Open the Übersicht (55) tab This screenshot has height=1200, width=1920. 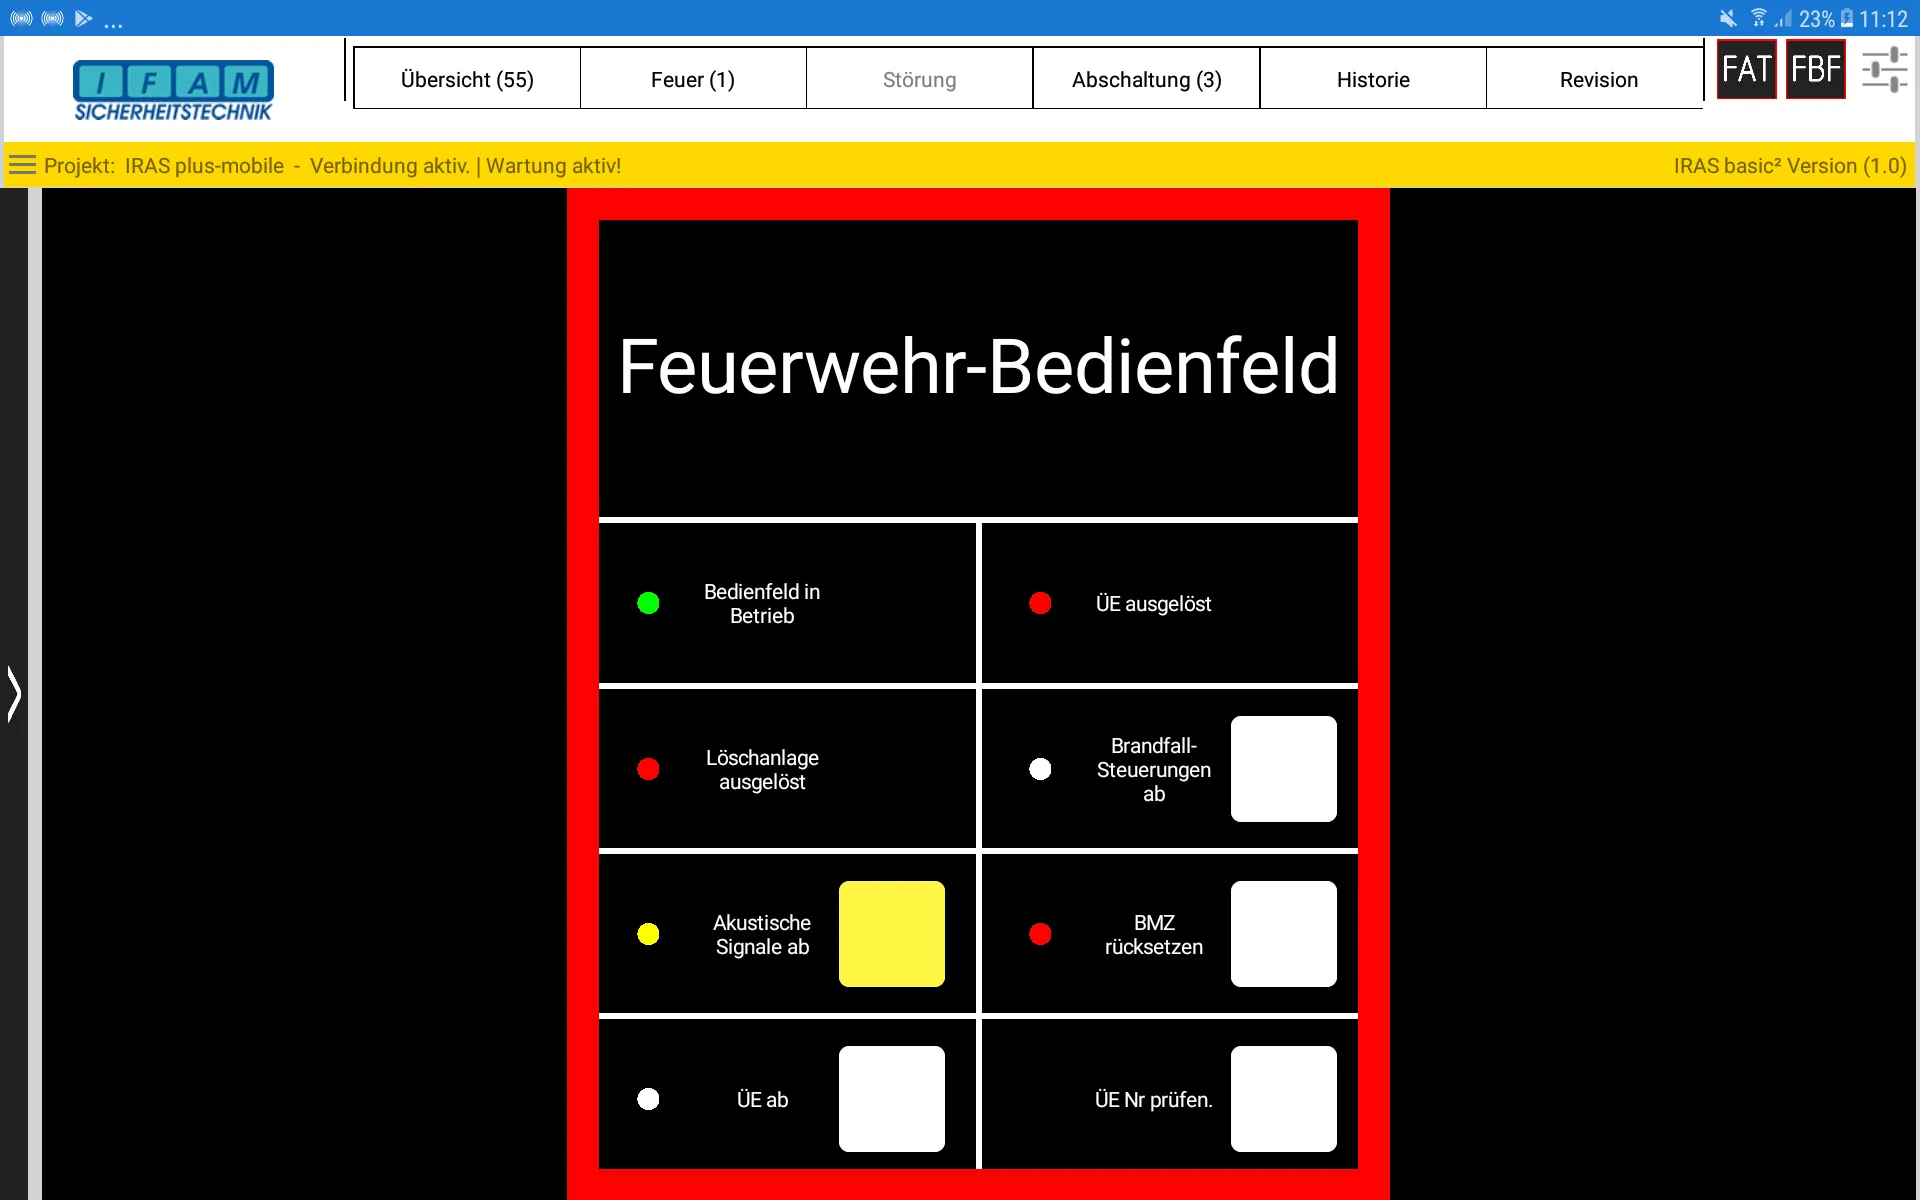pyautogui.click(x=469, y=79)
